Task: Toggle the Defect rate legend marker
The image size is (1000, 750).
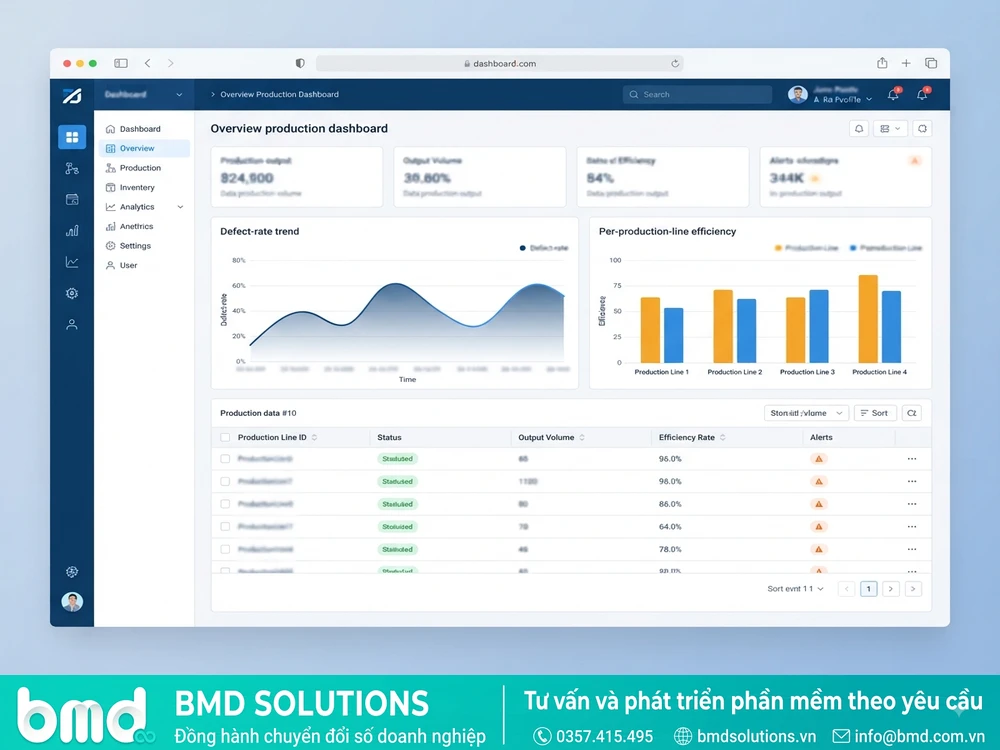Action: 522,248
